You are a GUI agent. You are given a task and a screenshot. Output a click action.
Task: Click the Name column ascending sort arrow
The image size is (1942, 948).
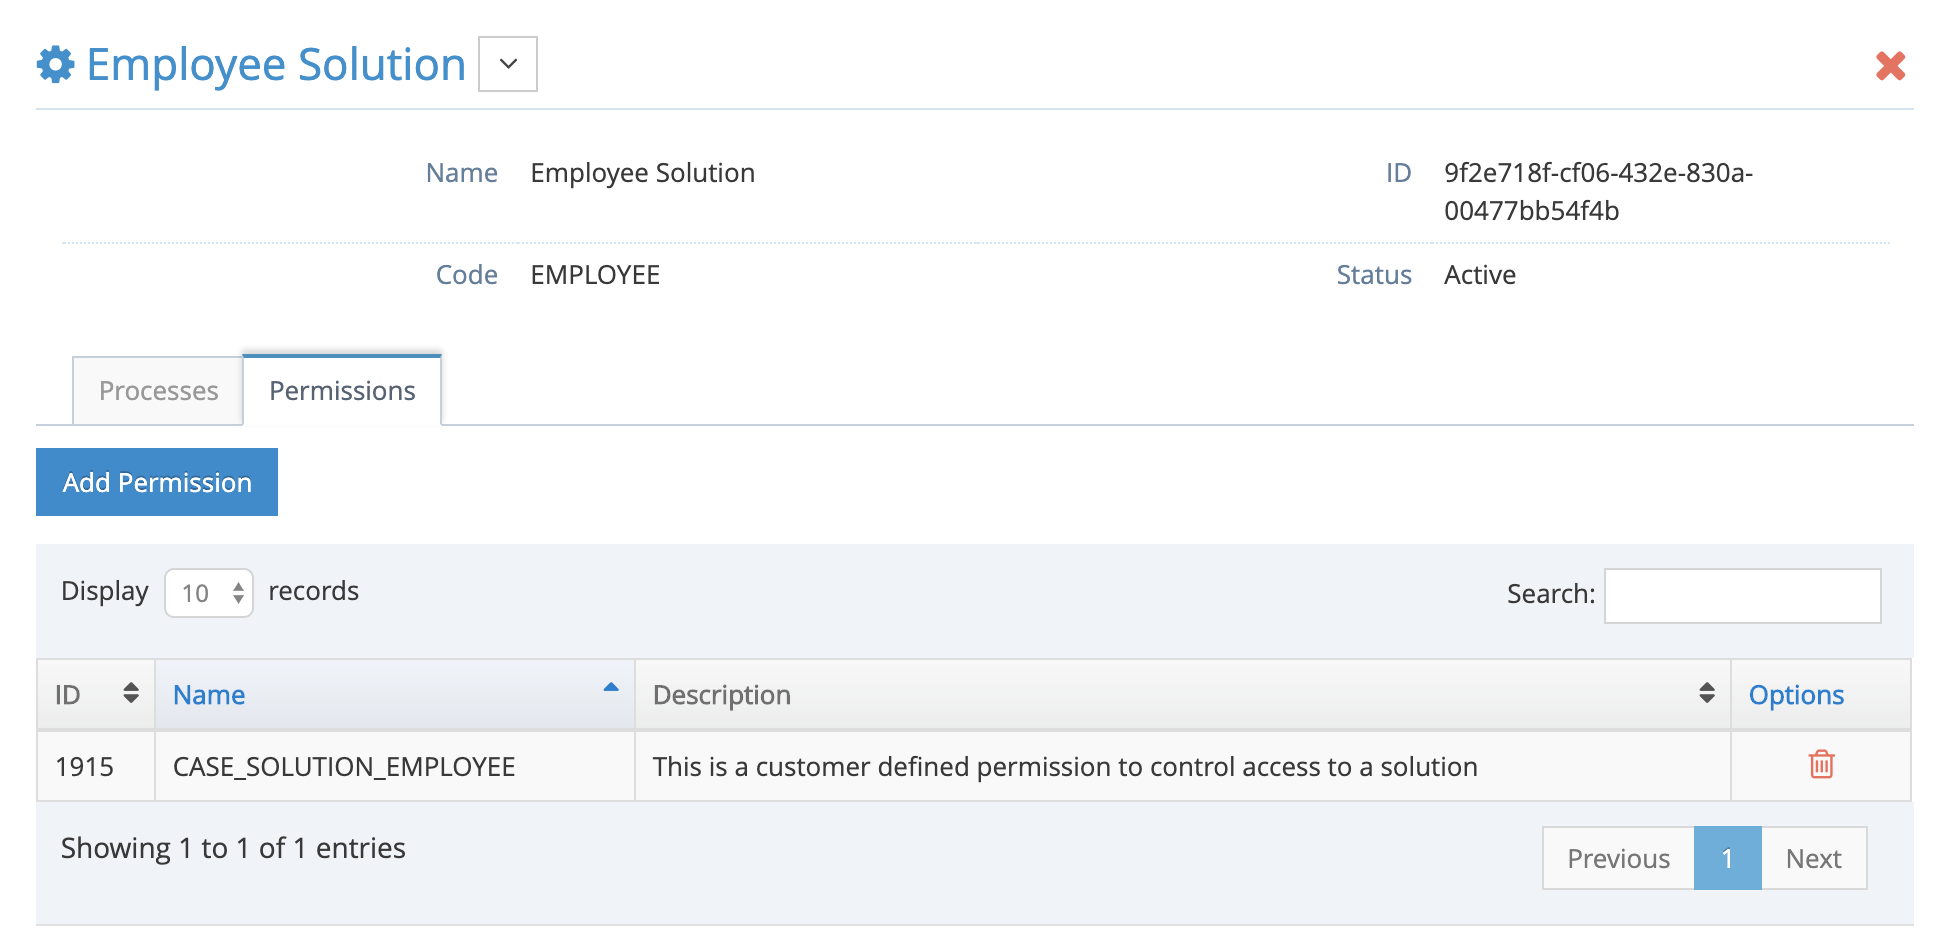(611, 688)
